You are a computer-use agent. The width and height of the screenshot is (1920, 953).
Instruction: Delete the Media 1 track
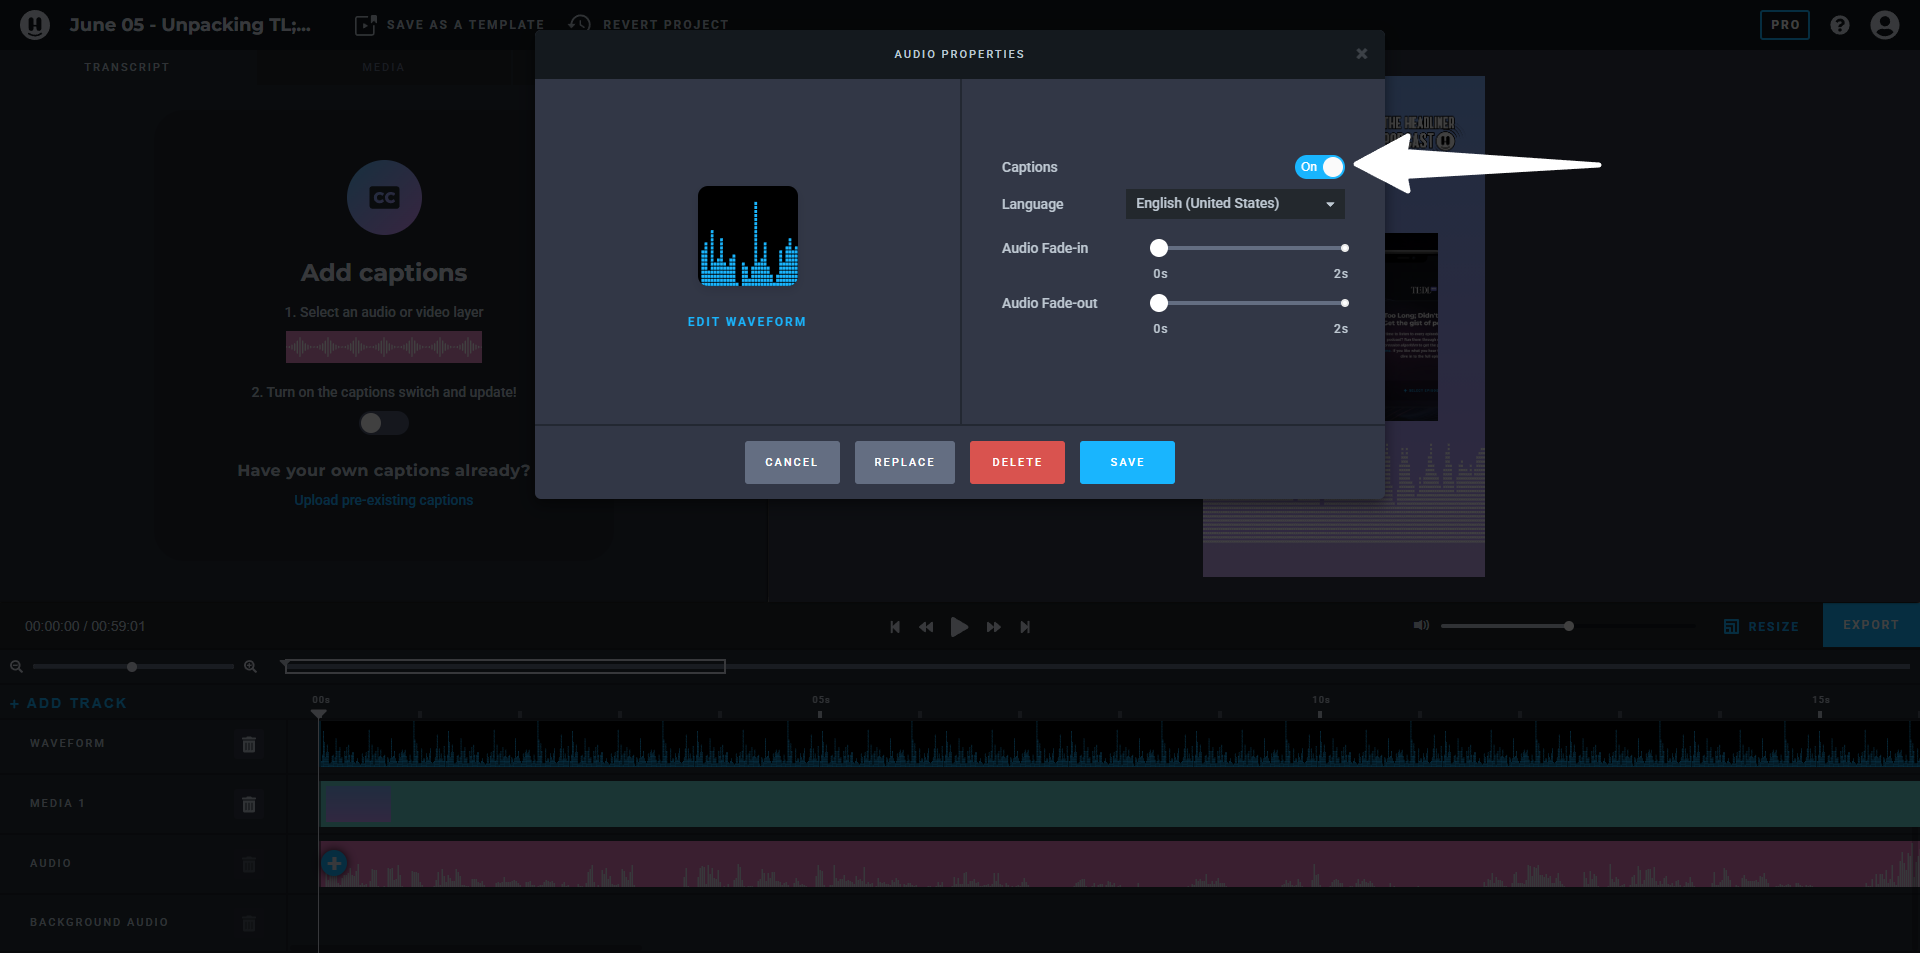[x=249, y=804]
